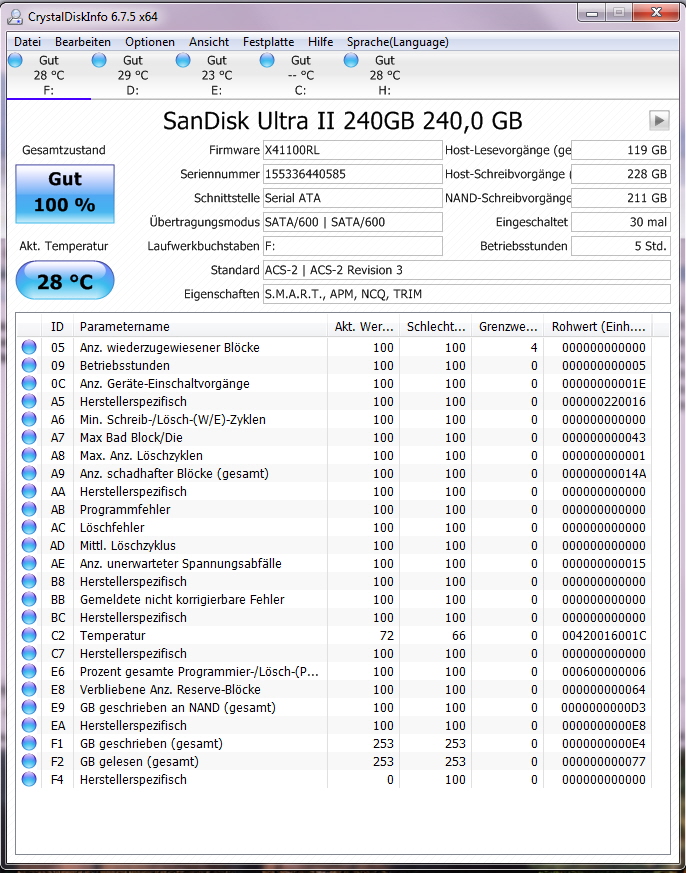The image size is (686, 873).
Task: Click the CrystalDiskInfo title bar icon
Action: (x=15, y=17)
